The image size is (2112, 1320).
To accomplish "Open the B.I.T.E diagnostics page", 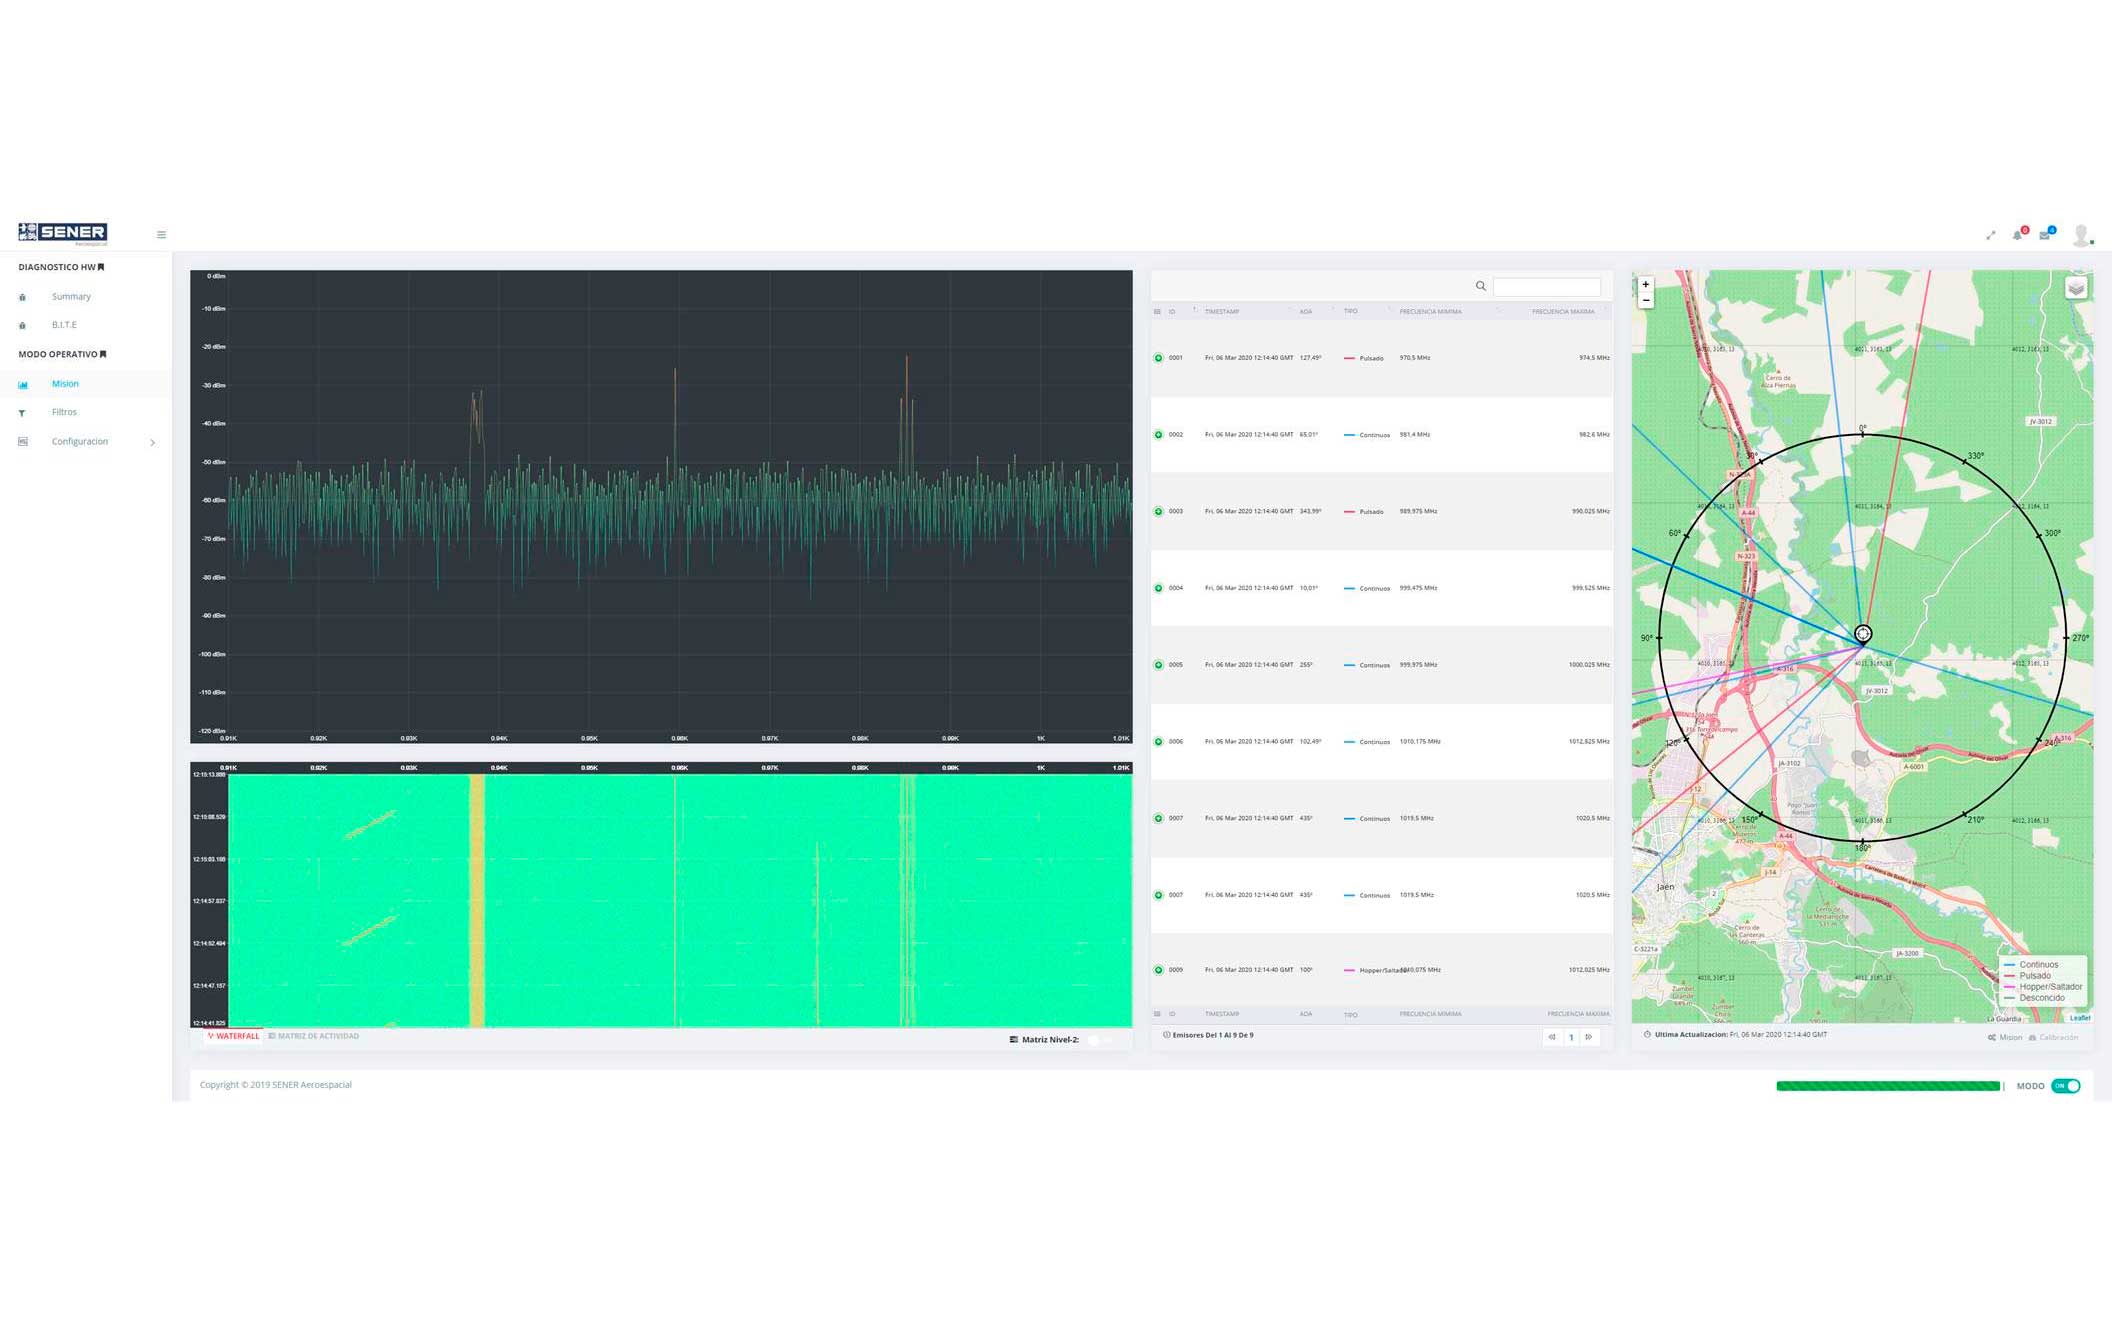I will (64, 325).
